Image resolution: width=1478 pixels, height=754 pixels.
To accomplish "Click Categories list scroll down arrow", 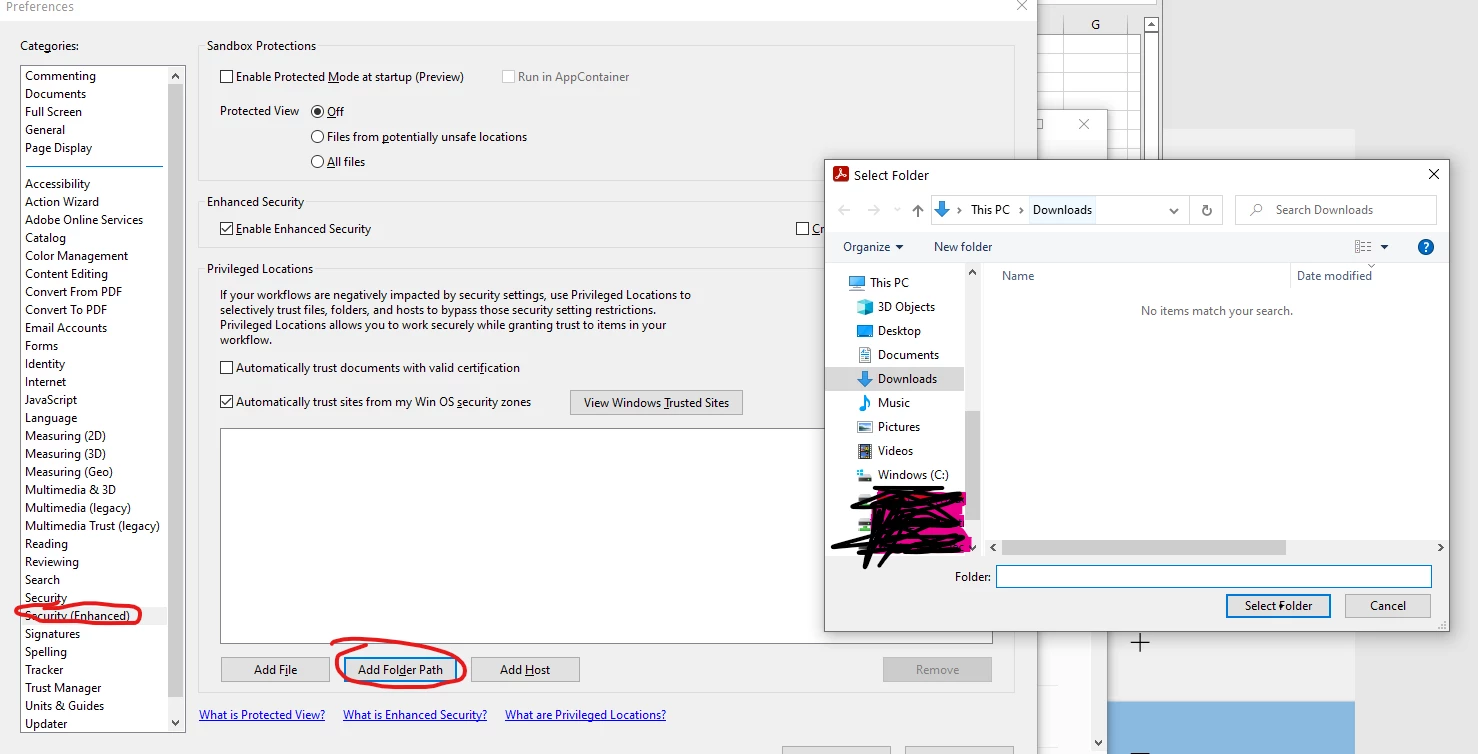I will [x=177, y=723].
